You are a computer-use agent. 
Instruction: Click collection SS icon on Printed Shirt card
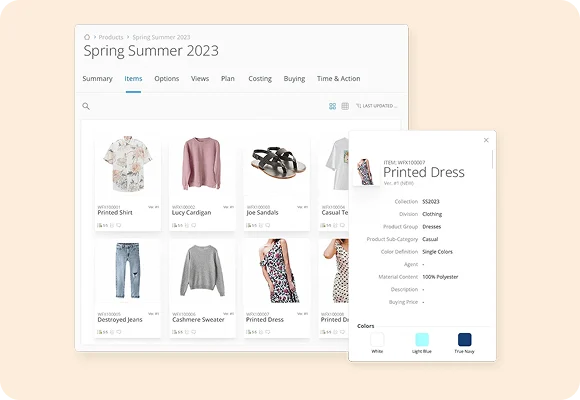pyautogui.click(x=102, y=225)
